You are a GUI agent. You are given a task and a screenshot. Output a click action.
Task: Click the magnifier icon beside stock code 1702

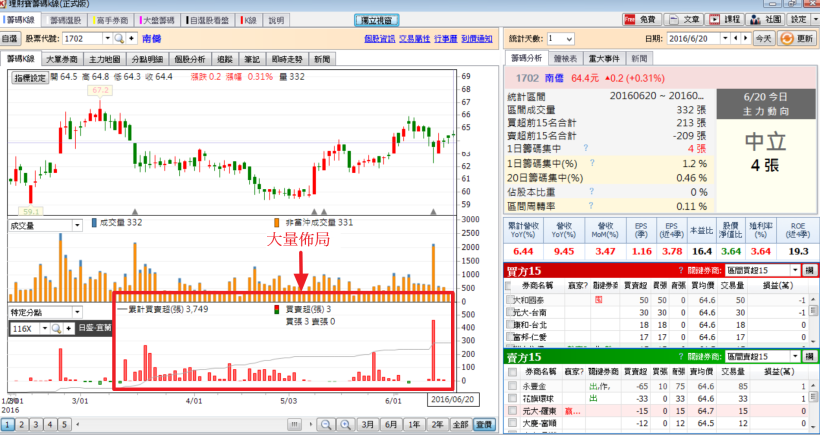[x=119, y=38]
